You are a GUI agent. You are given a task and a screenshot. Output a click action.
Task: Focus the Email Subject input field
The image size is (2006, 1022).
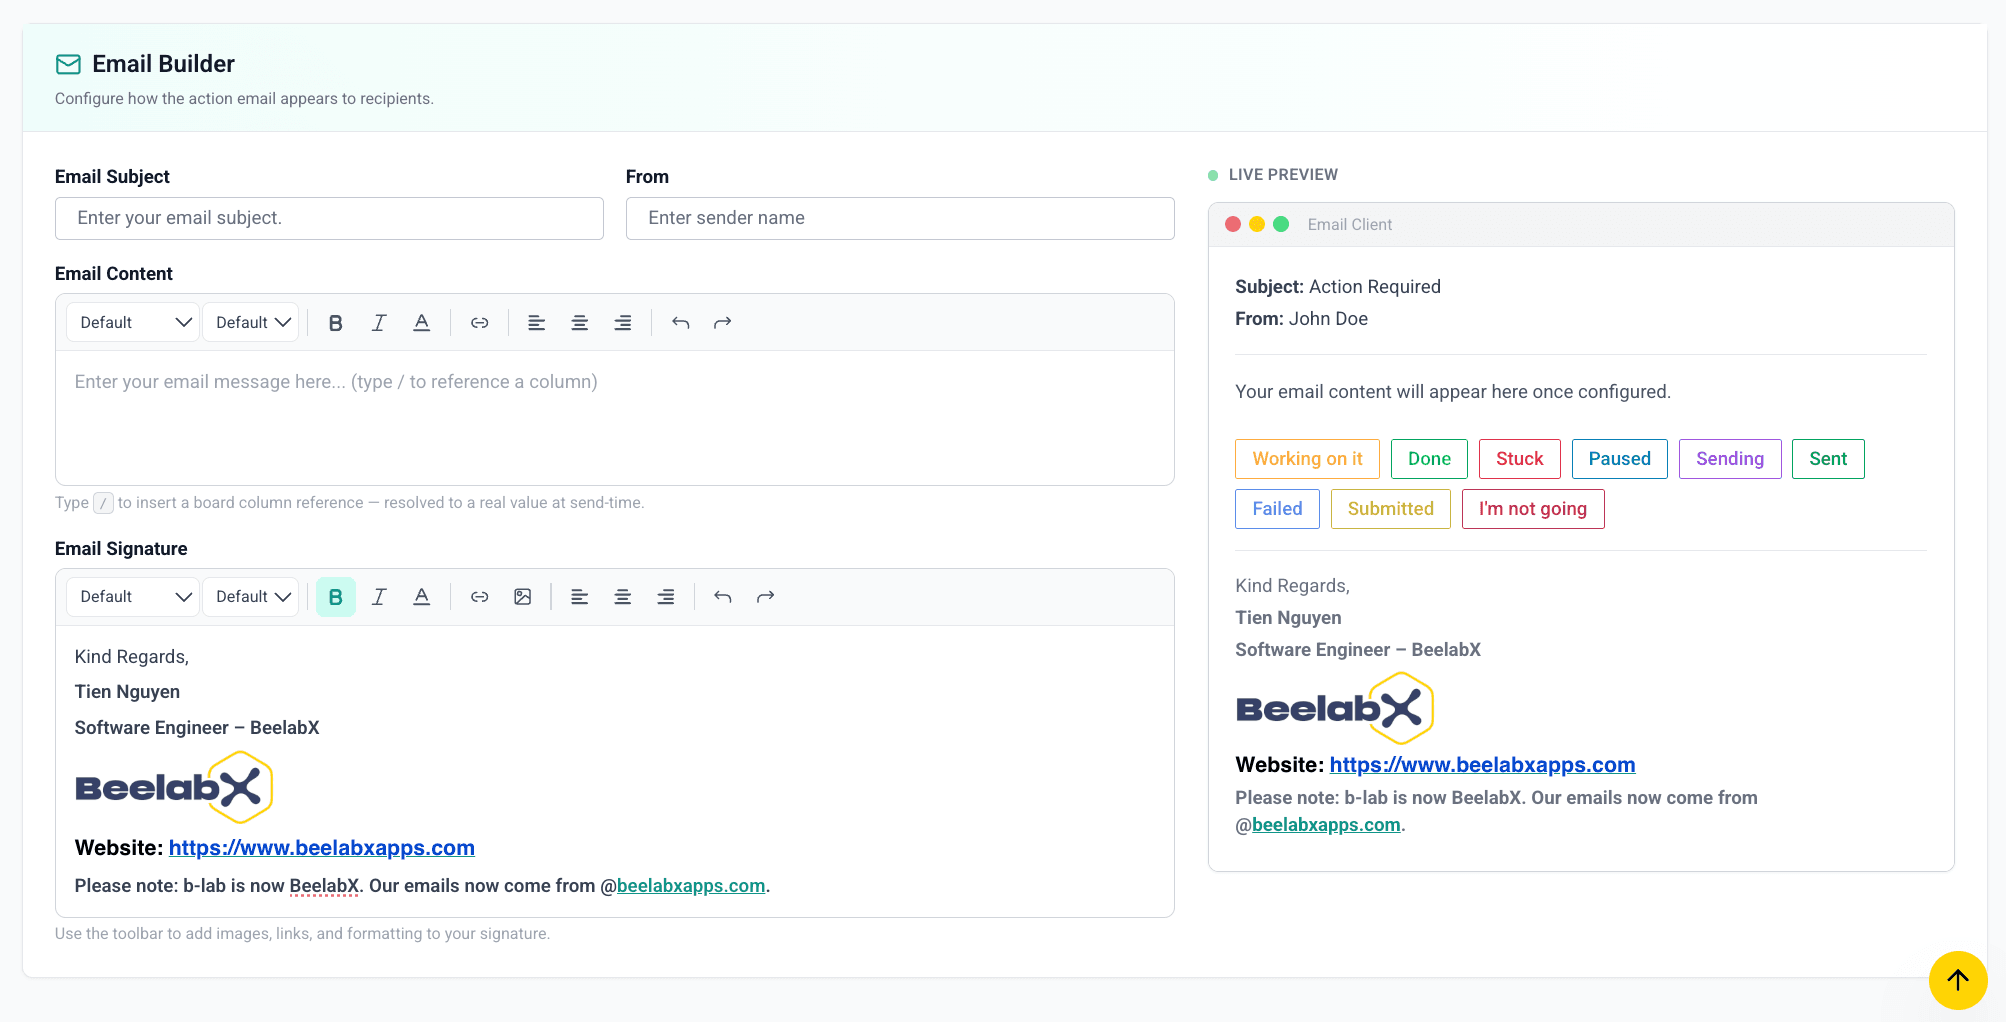tap(329, 218)
